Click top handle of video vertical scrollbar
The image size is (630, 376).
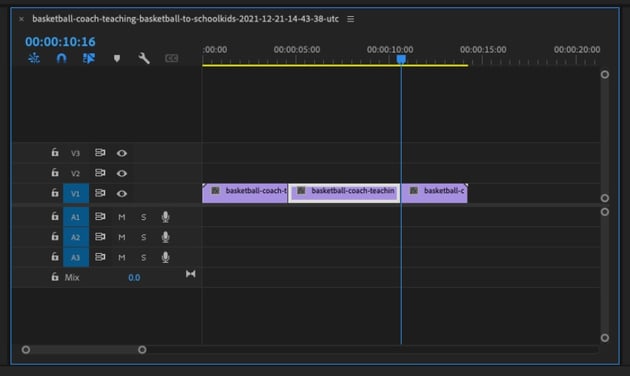[605, 75]
